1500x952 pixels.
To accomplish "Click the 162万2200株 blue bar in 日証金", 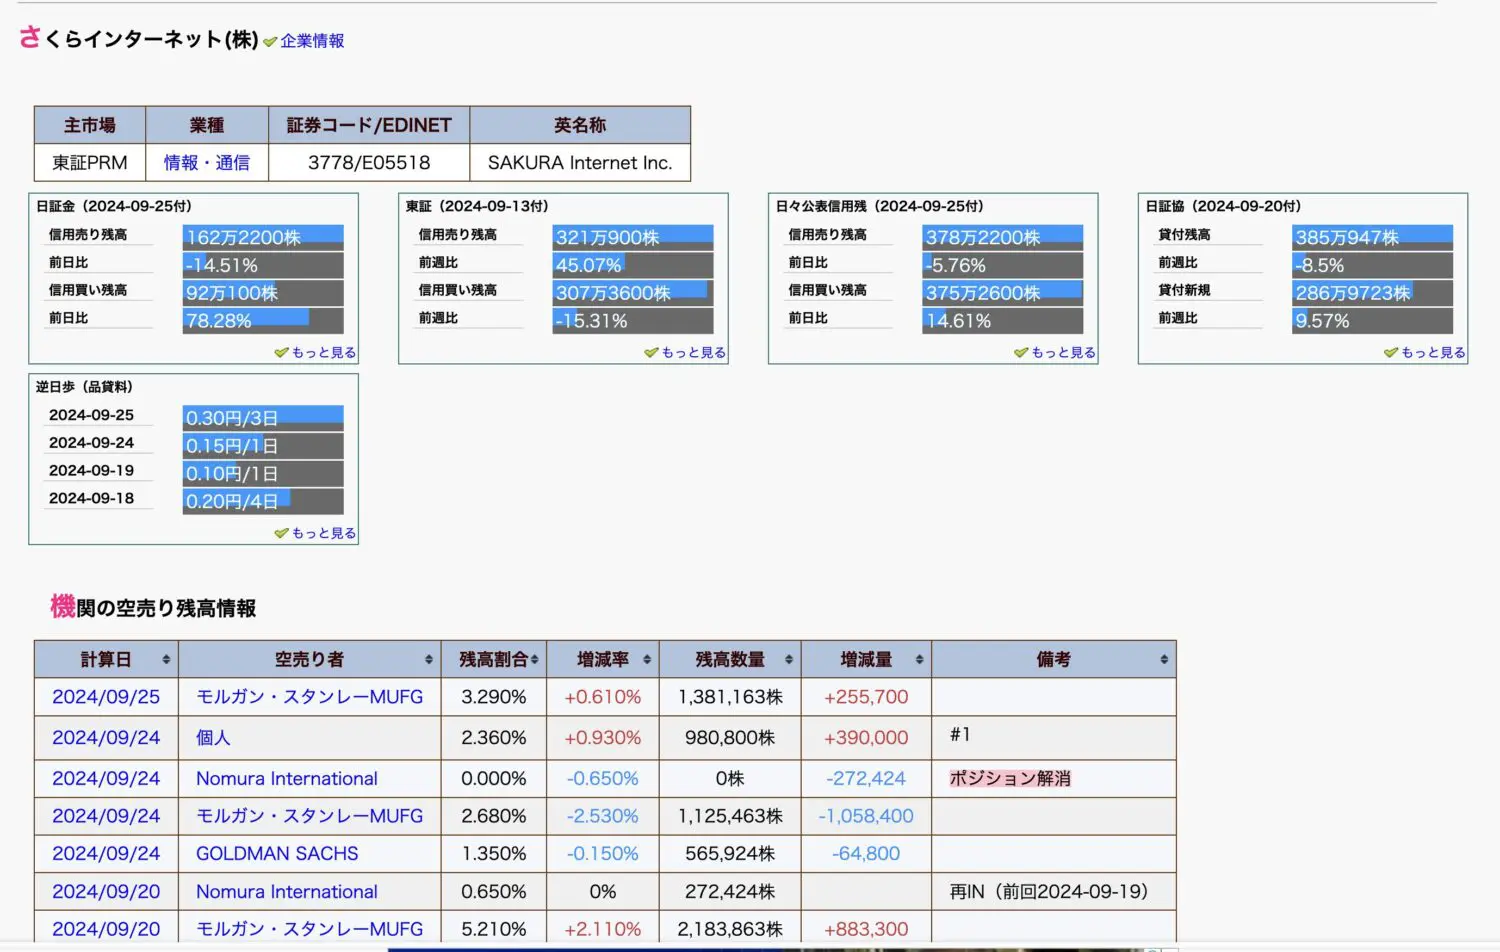I will tap(263, 238).
